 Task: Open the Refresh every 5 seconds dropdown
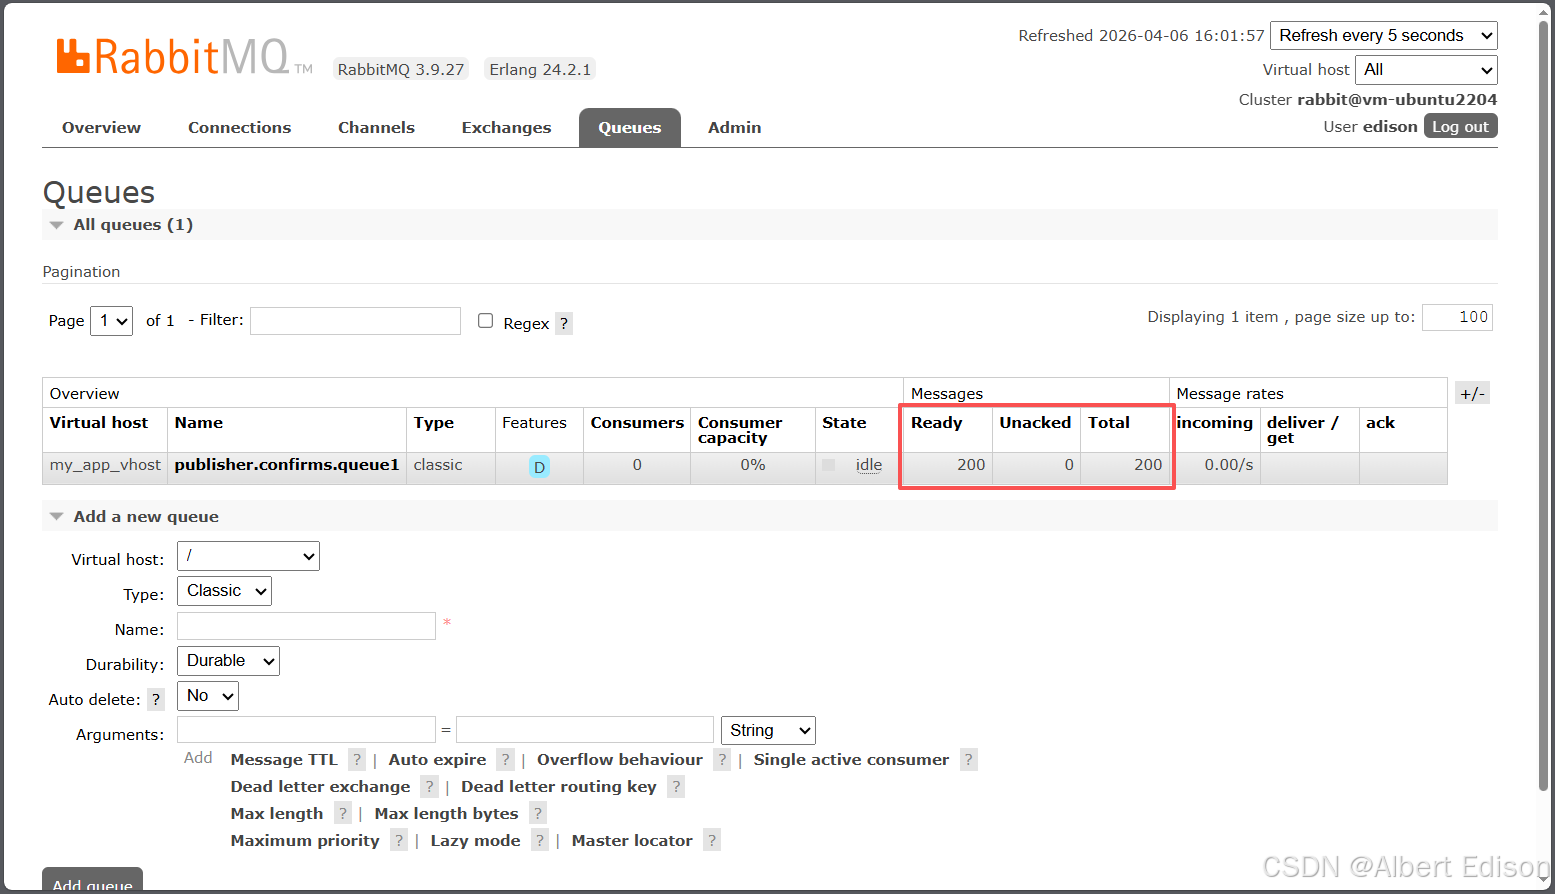click(x=1384, y=36)
